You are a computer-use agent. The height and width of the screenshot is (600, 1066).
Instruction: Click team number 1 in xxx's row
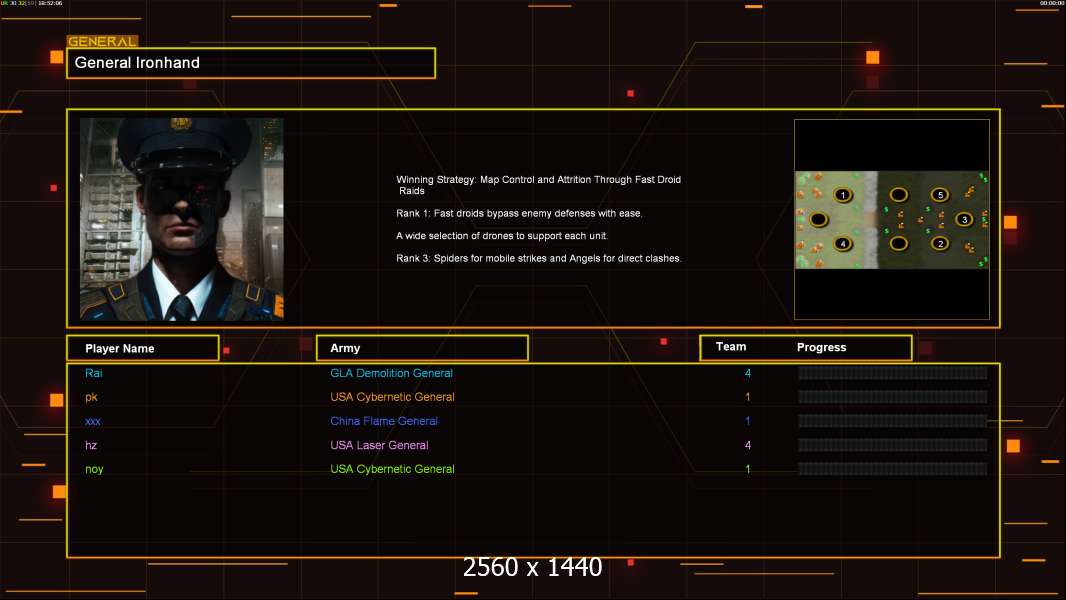748,421
